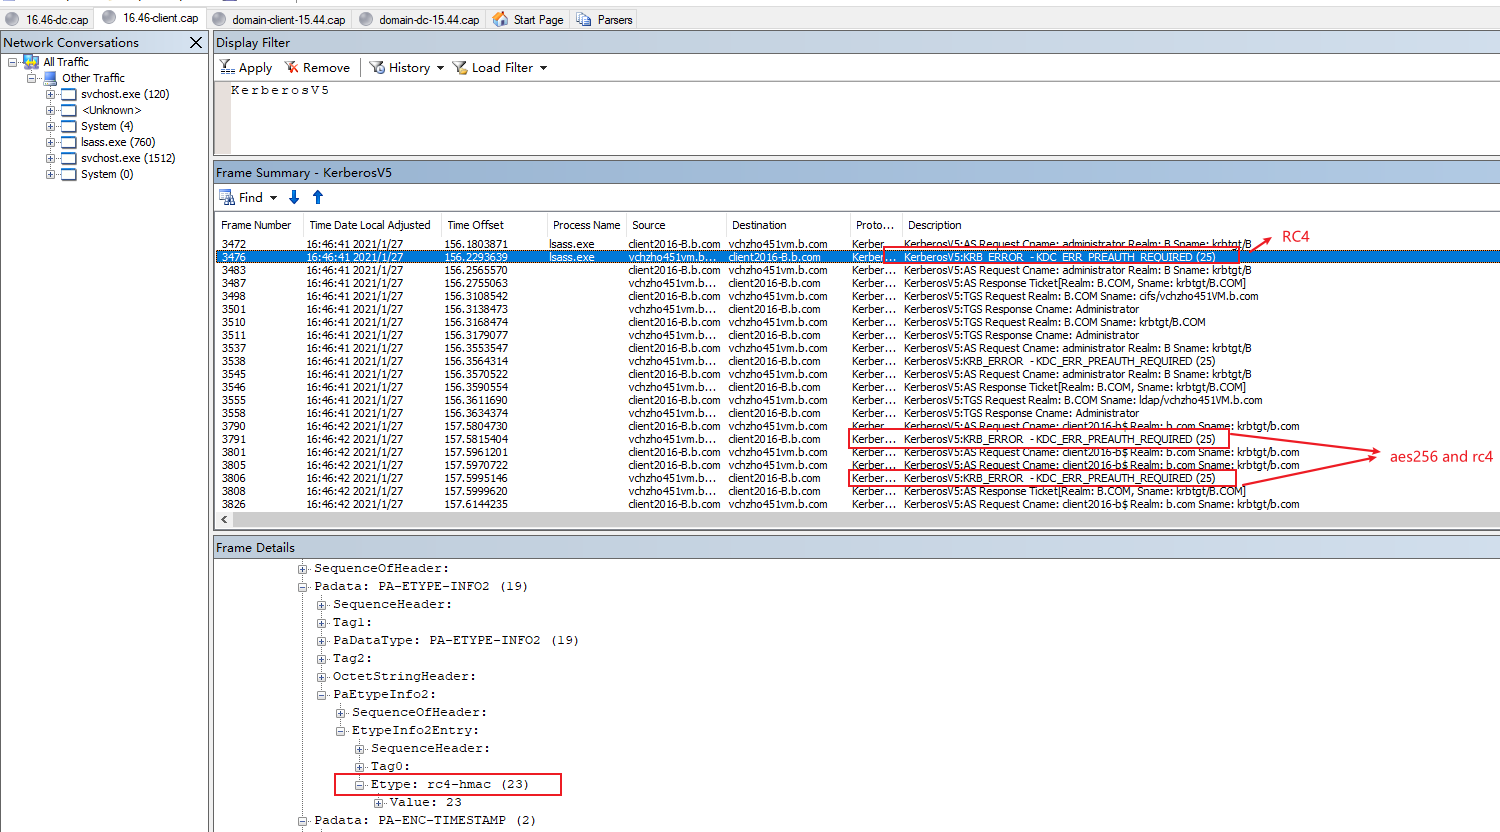Sort by the Frame Number column
The image size is (1500, 832).
pyautogui.click(x=256, y=225)
